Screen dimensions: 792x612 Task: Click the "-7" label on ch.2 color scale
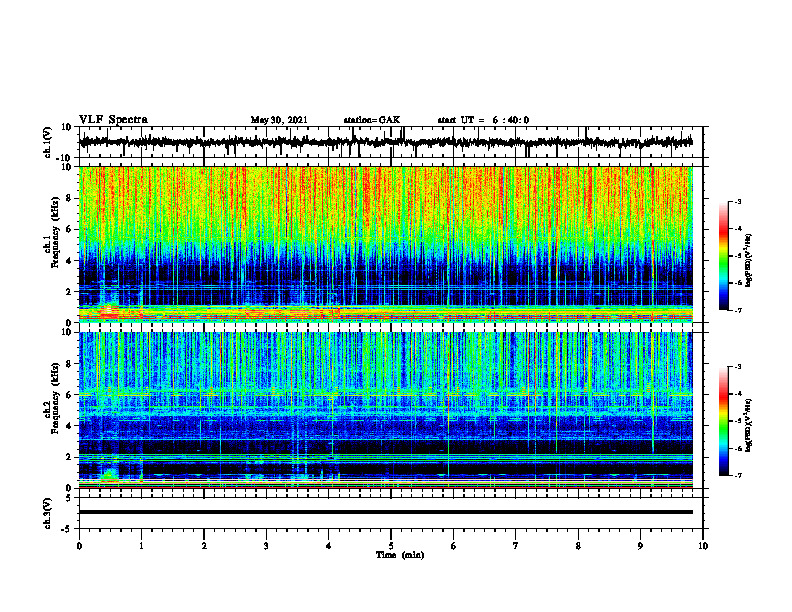pos(738,475)
